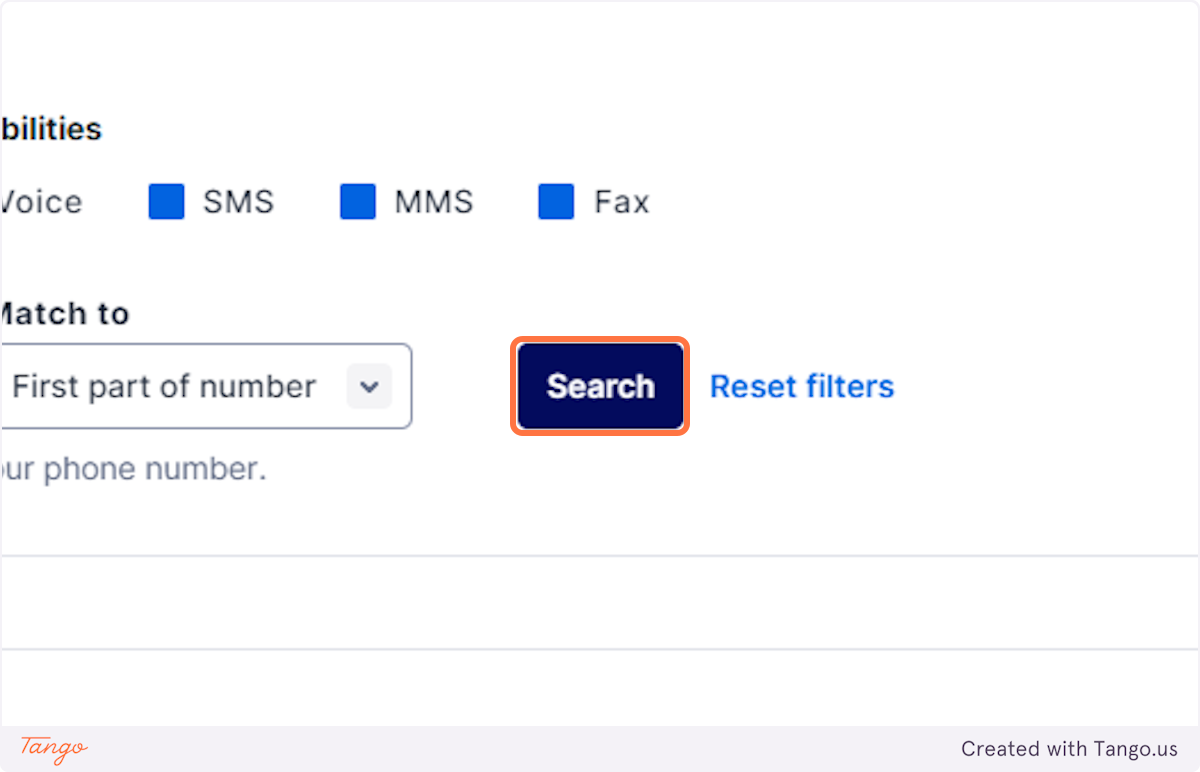Open the 'First part of number' dropdown
1200x772 pixels.
(x=206, y=386)
